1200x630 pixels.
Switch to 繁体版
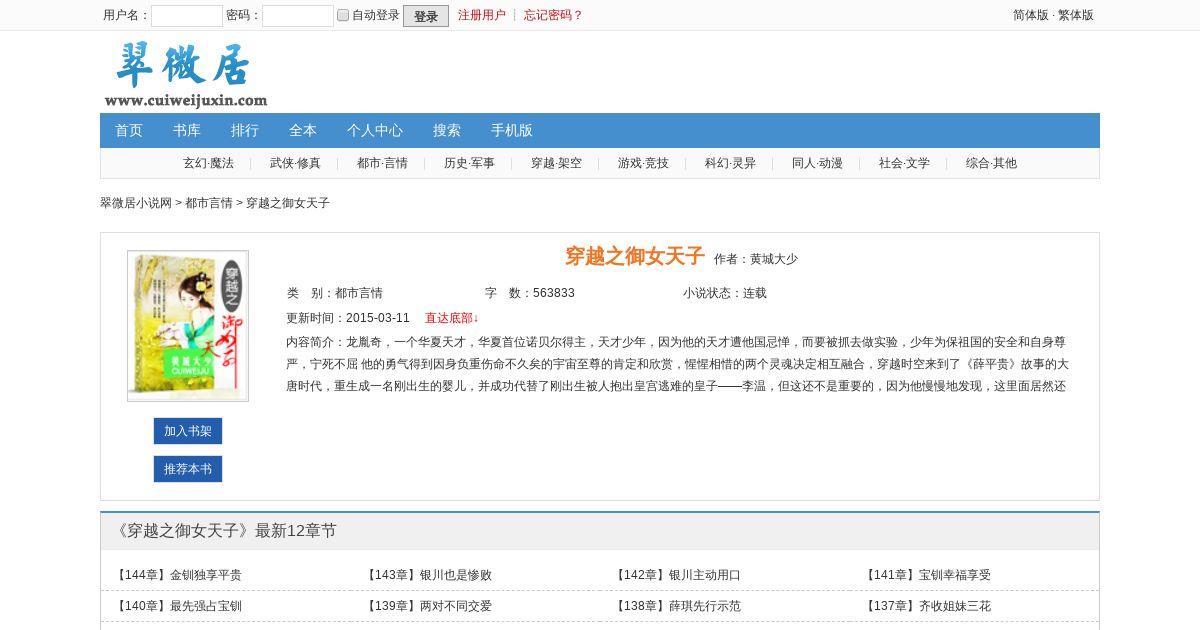click(x=1076, y=15)
